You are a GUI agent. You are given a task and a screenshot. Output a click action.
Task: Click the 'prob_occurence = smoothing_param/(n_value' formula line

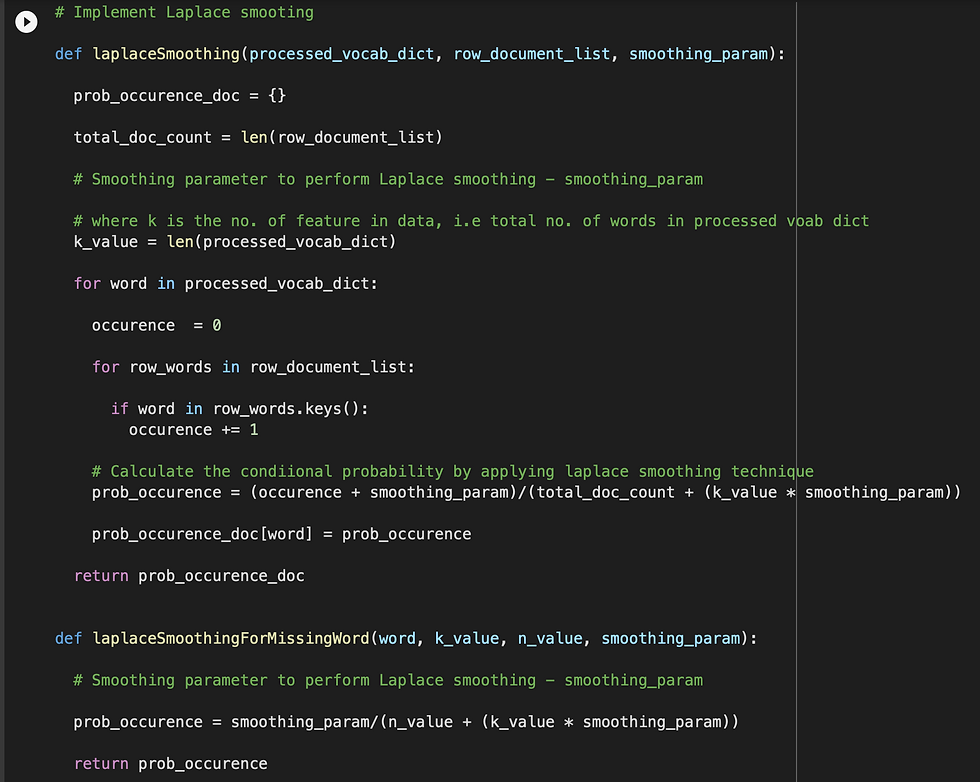click(406, 722)
